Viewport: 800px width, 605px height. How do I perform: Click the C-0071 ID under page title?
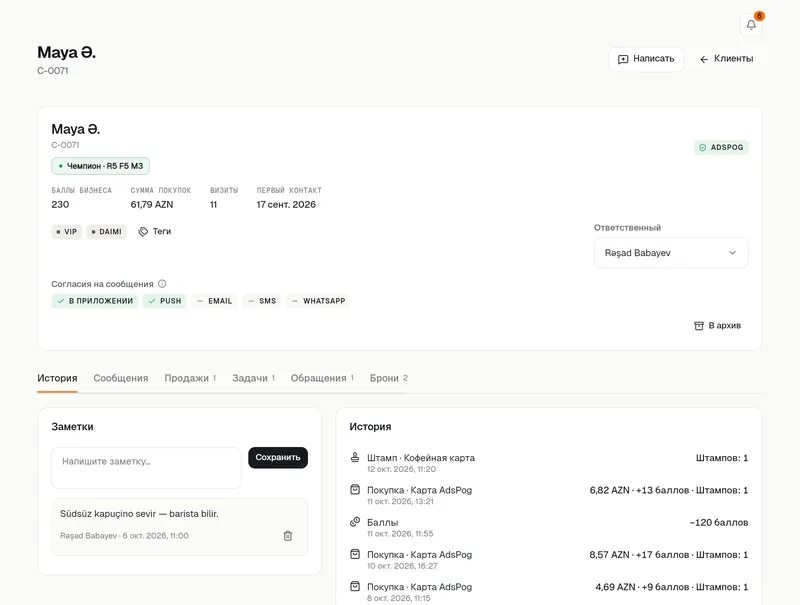click(53, 71)
